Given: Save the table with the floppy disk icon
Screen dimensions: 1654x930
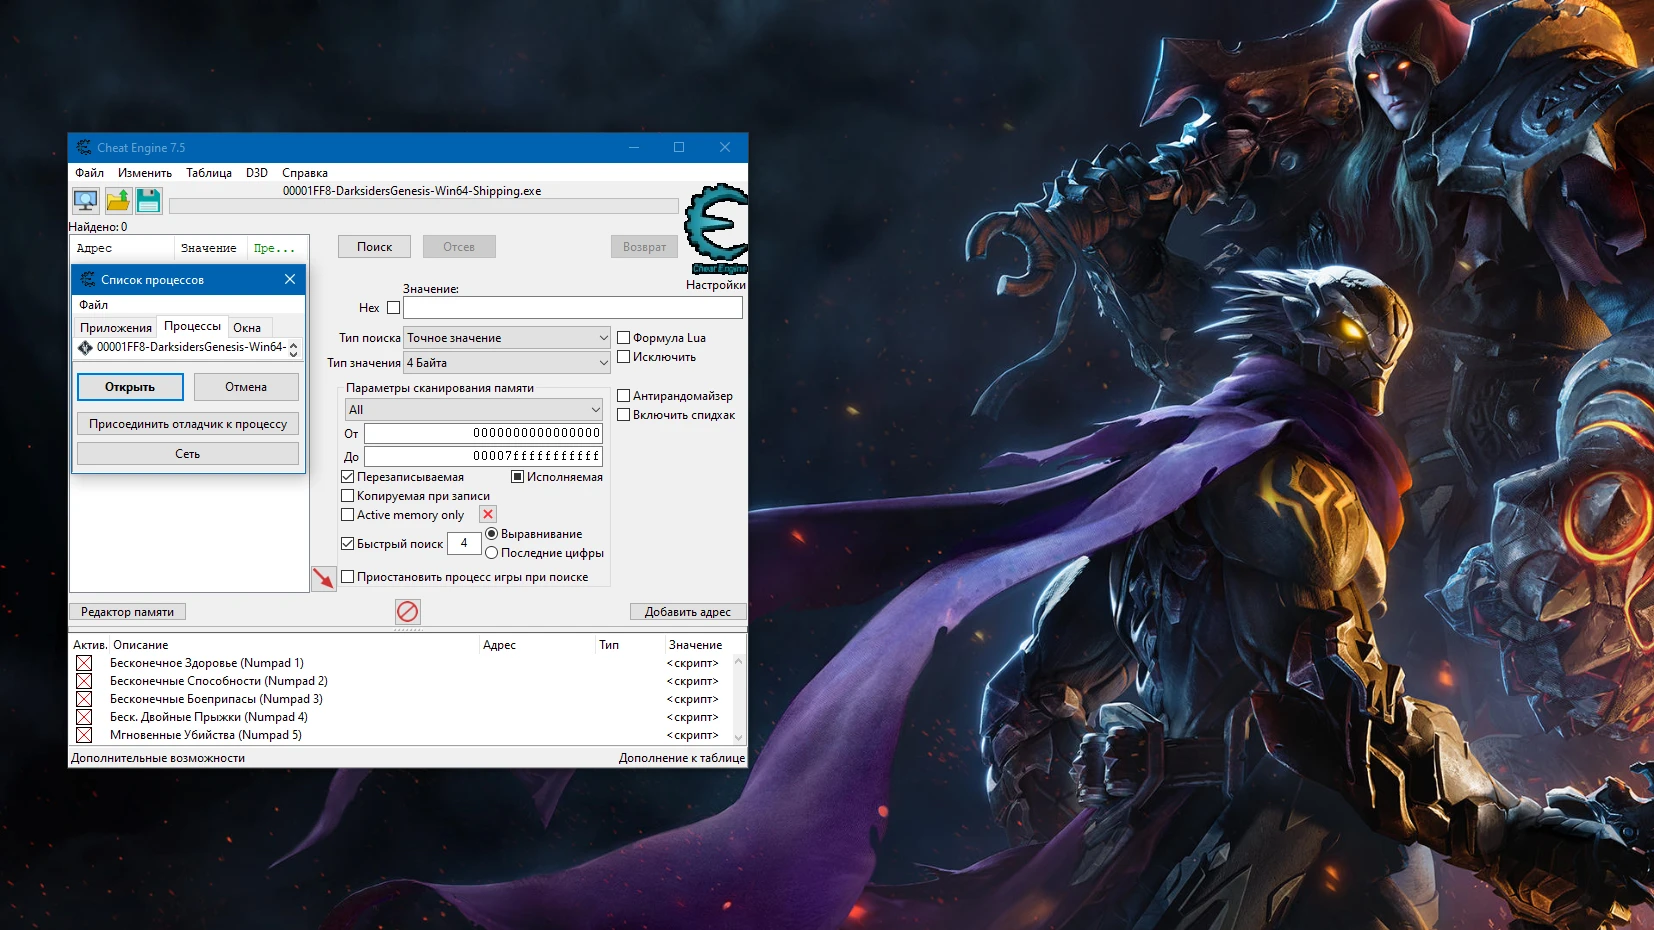Looking at the screenshot, I should [x=147, y=200].
